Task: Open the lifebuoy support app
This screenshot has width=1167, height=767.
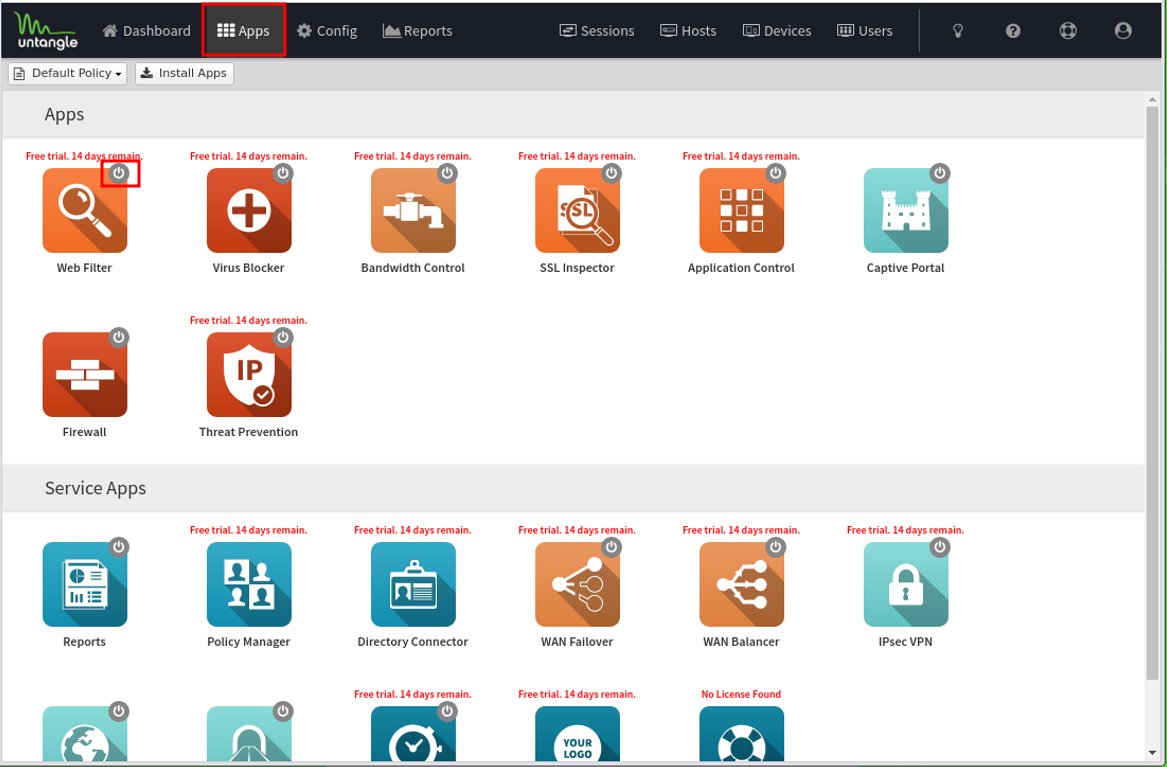Action: pos(741,734)
